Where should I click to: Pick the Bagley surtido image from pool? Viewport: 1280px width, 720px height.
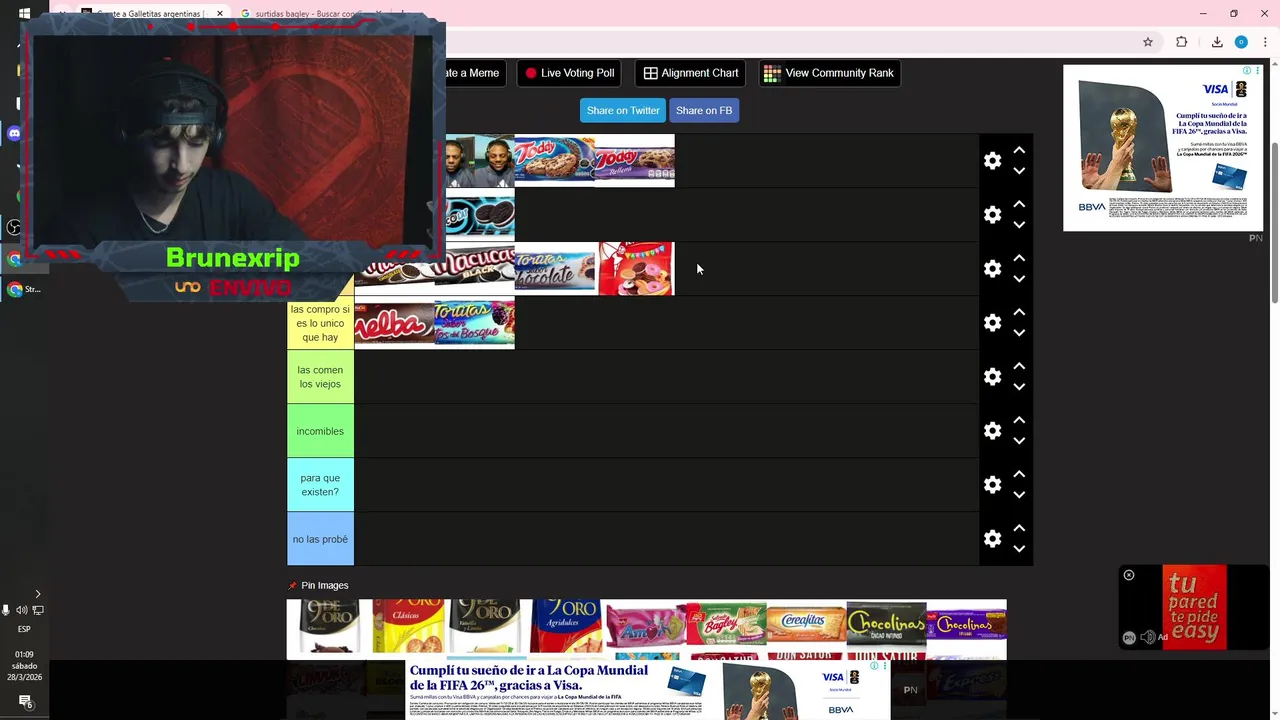[726, 626]
